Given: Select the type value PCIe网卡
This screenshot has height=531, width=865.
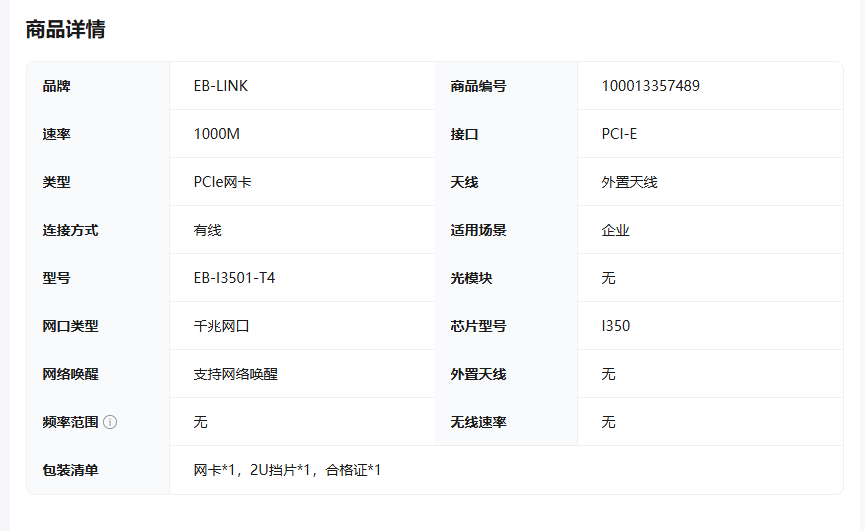Looking at the screenshot, I should [x=222, y=182].
